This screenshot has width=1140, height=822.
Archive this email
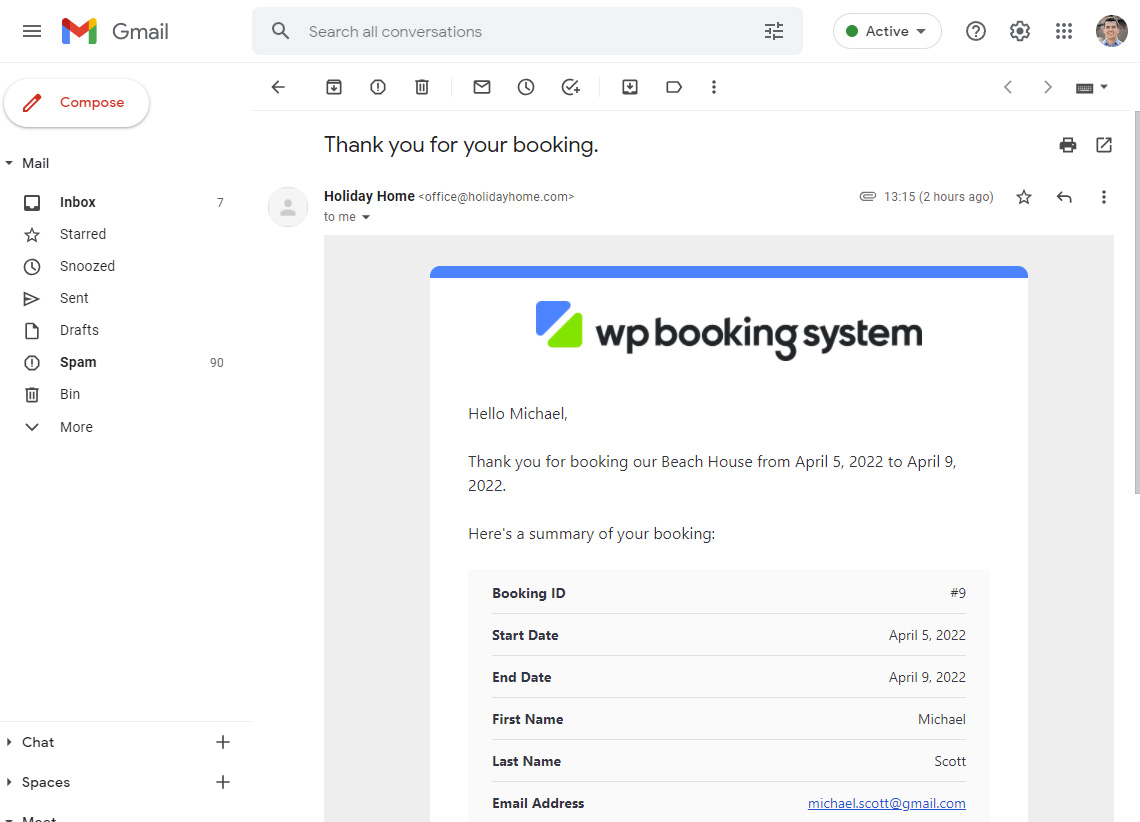334,87
